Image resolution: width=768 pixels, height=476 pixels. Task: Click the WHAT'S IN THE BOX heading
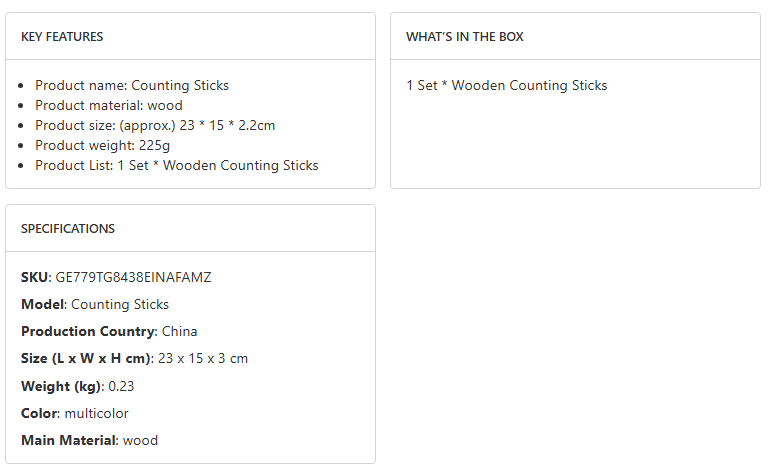coord(465,37)
